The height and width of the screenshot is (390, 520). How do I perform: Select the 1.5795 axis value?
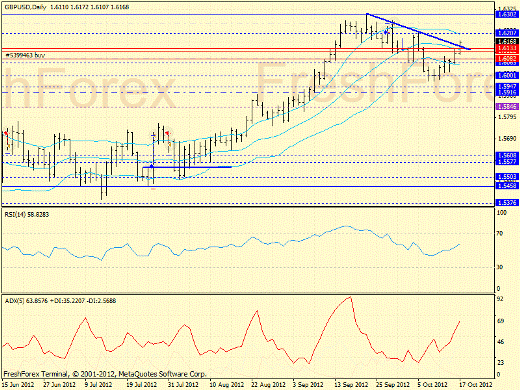point(507,117)
